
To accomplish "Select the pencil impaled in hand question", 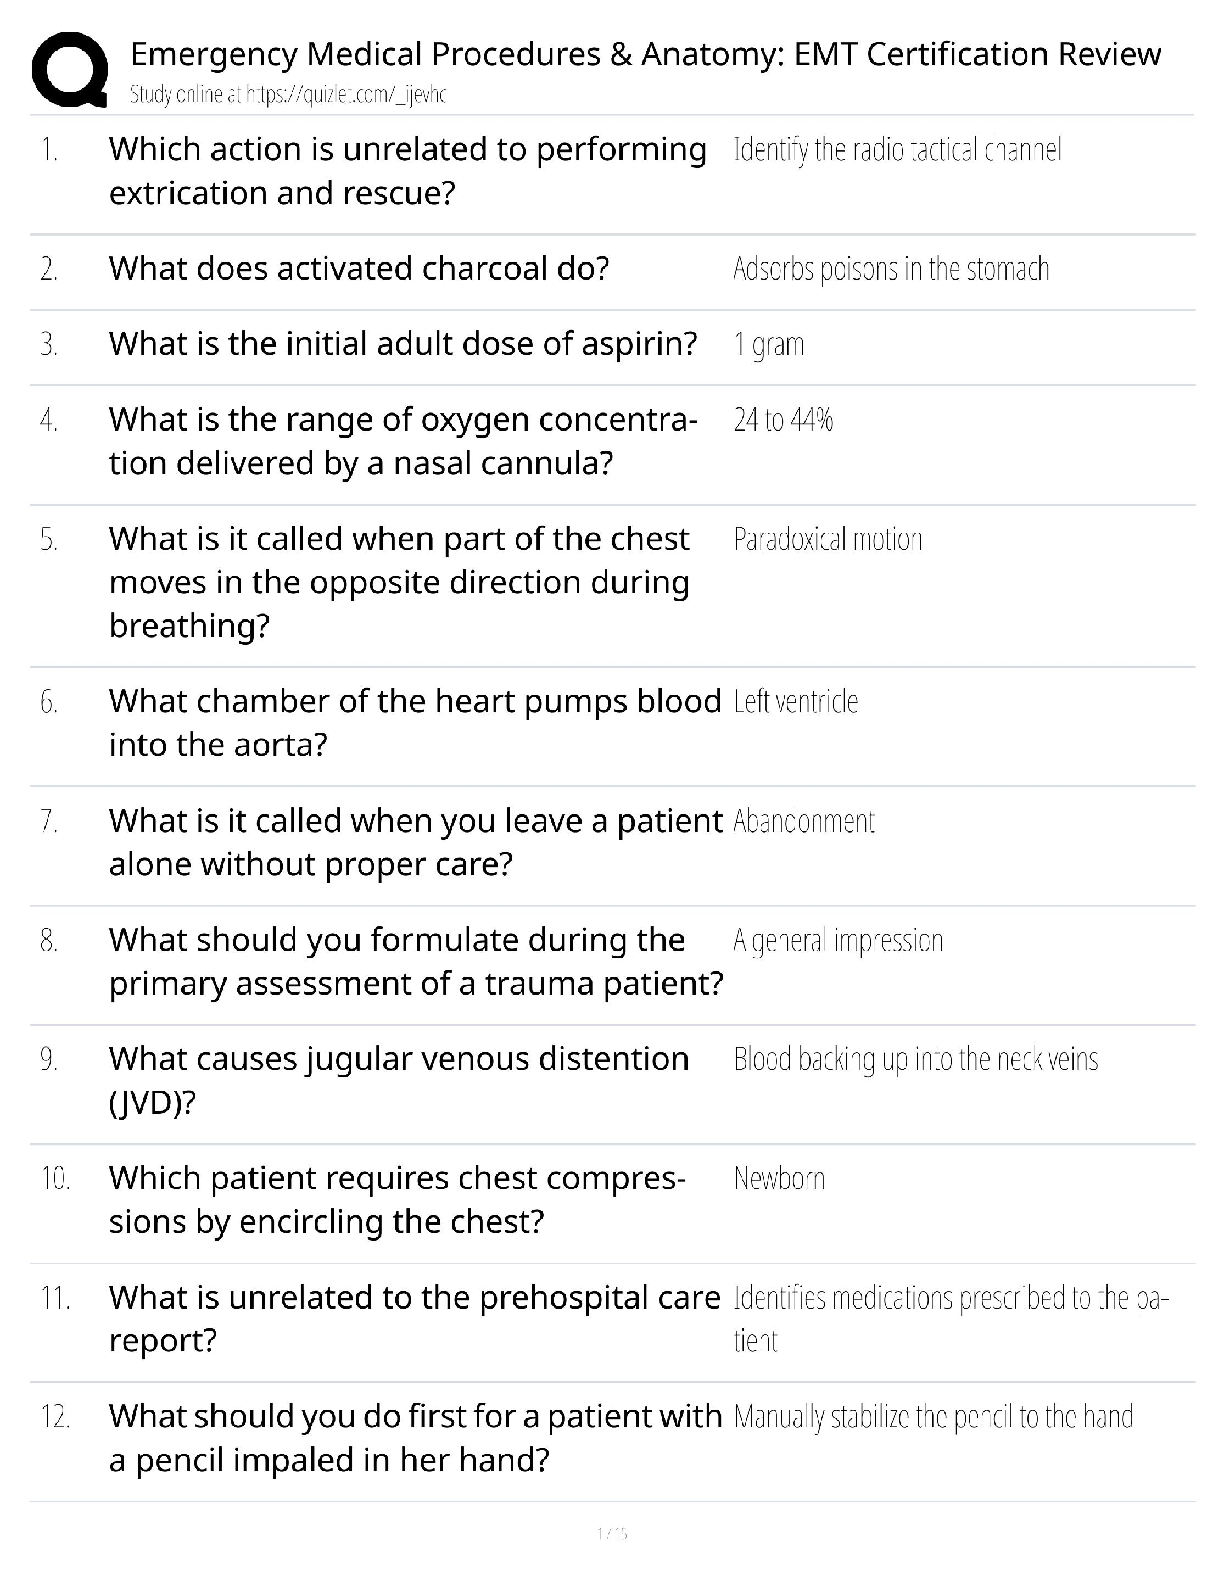I will (415, 1438).
